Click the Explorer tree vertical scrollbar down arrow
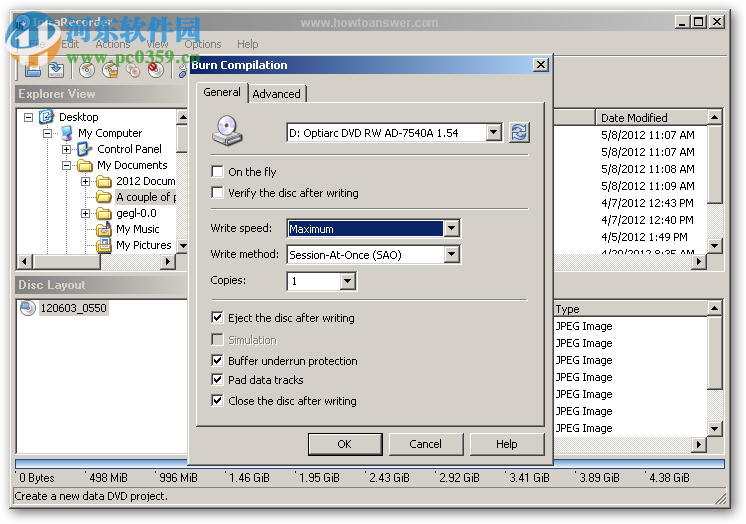Image resolution: width=746 pixels, height=524 pixels. click(182, 246)
